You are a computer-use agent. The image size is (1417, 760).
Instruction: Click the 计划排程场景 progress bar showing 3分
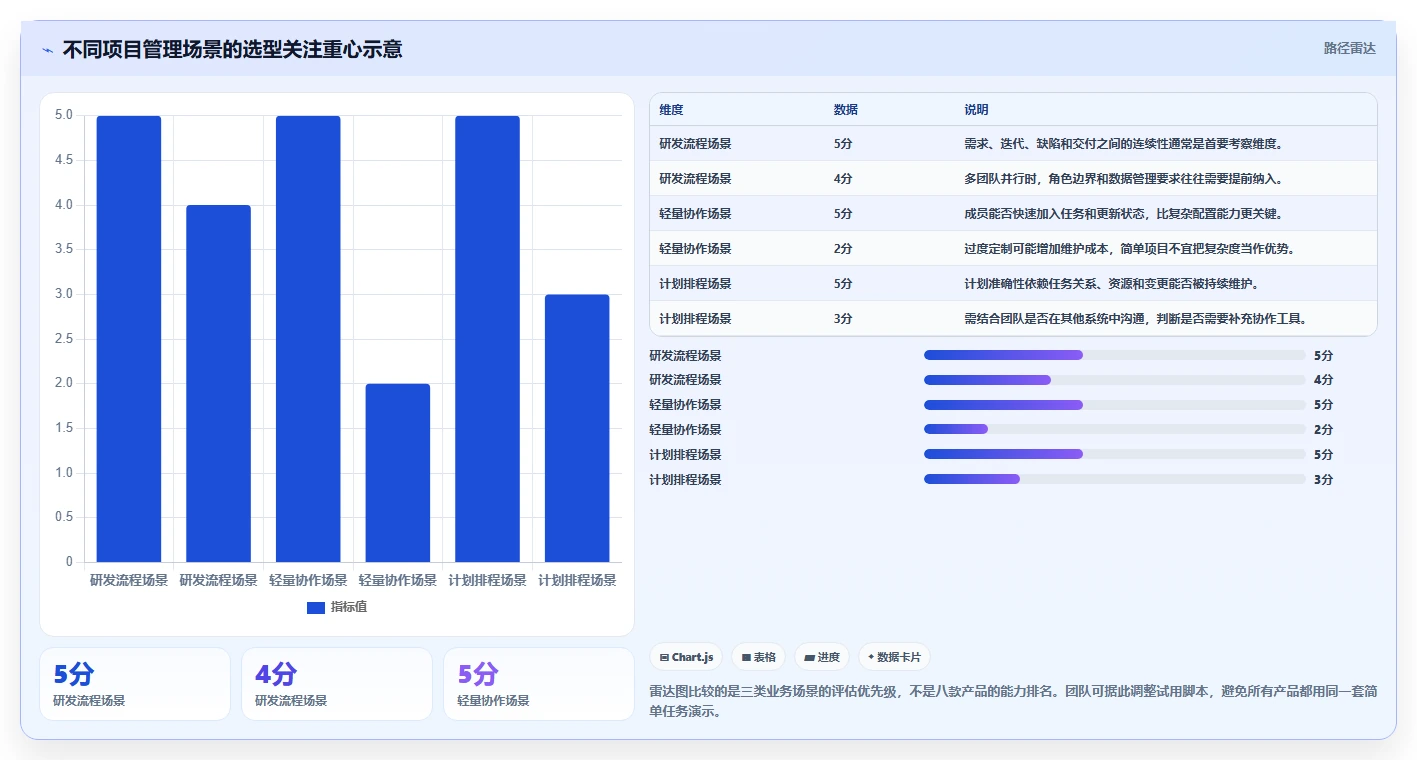tap(1114, 479)
